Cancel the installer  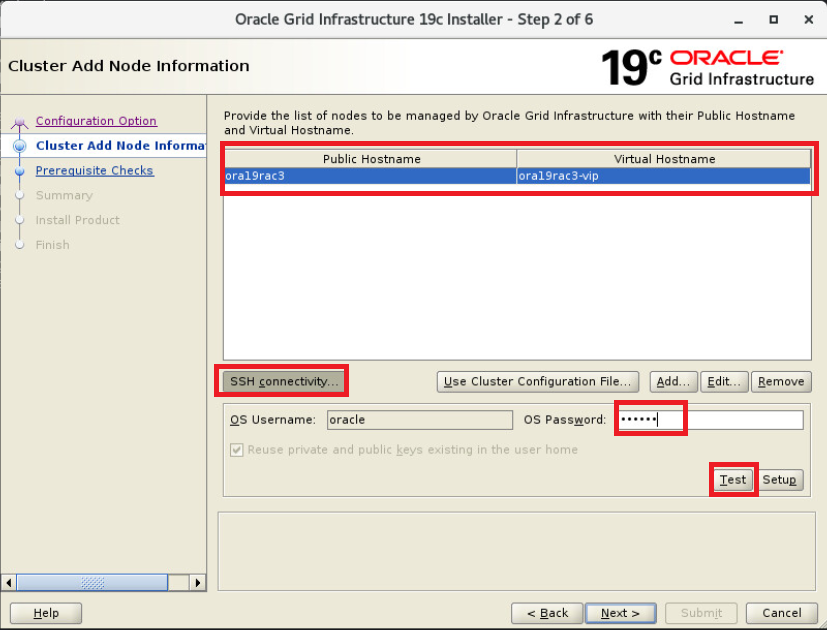[782, 613]
